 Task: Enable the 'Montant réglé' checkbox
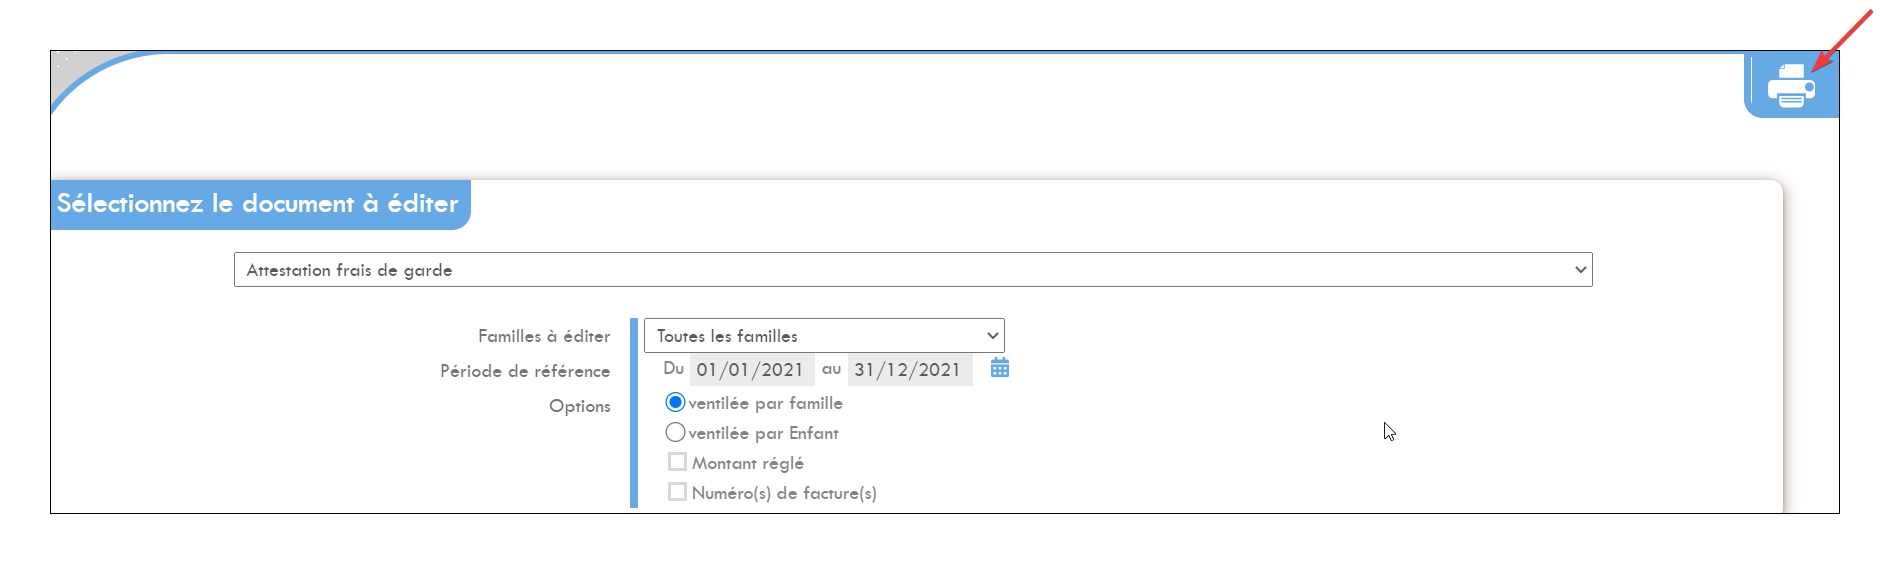point(677,462)
